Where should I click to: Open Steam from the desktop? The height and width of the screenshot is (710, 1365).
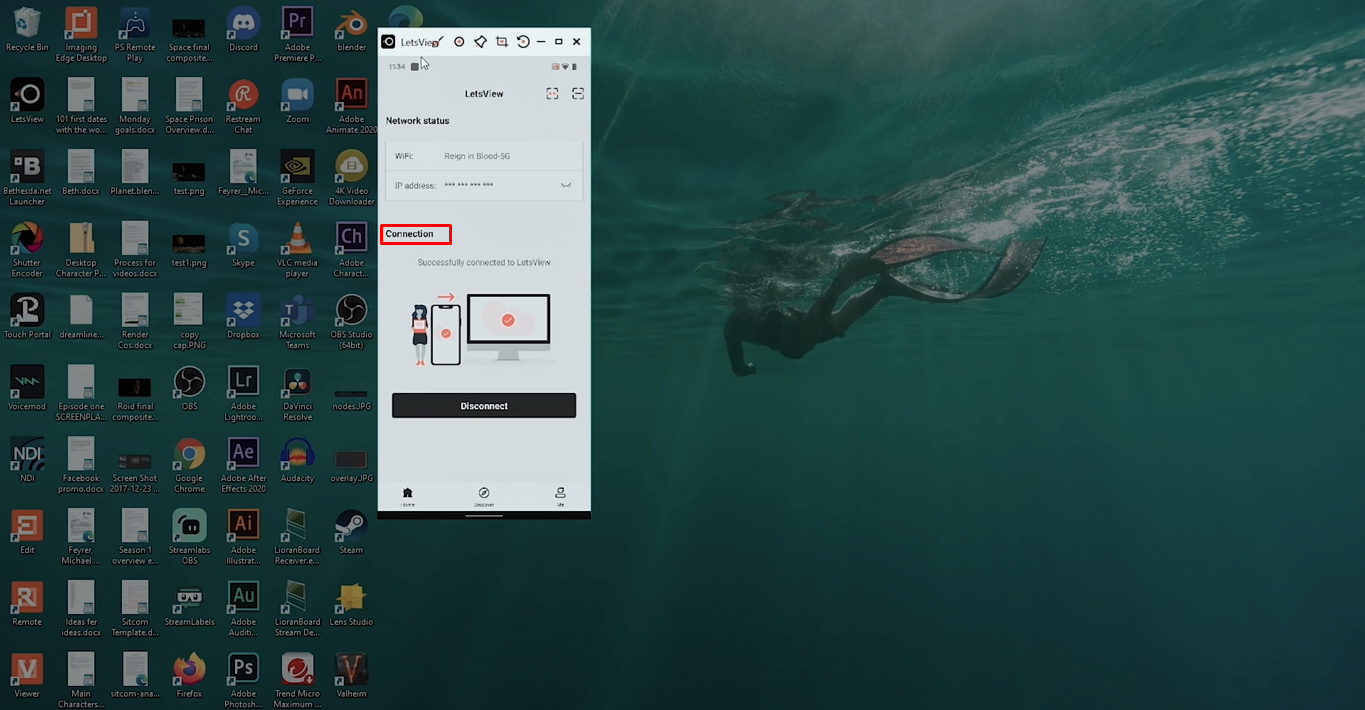click(351, 524)
